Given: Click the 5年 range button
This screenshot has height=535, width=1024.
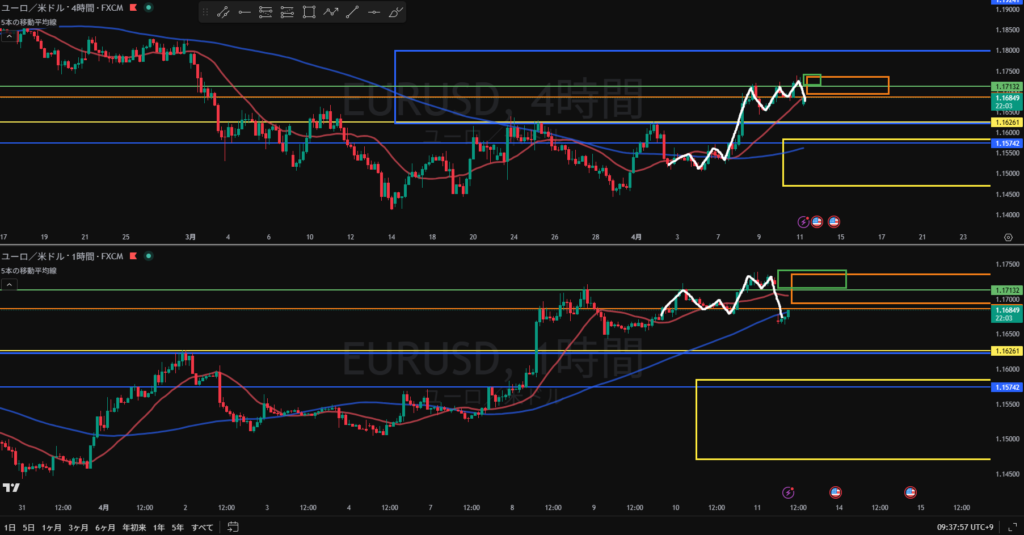Looking at the screenshot, I should [176, 526].
